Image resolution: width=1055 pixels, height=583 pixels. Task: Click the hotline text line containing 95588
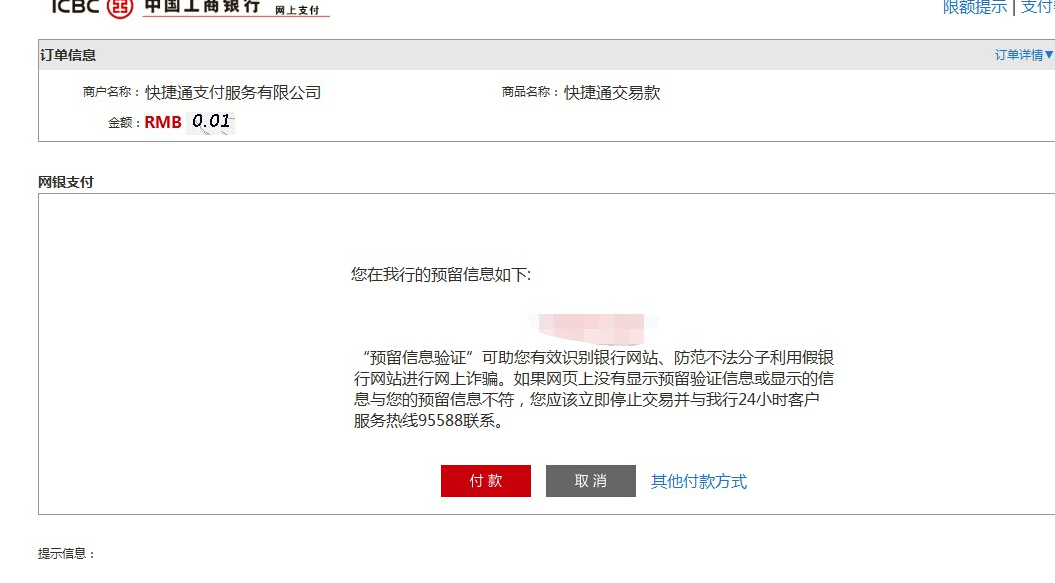(429, 421)
